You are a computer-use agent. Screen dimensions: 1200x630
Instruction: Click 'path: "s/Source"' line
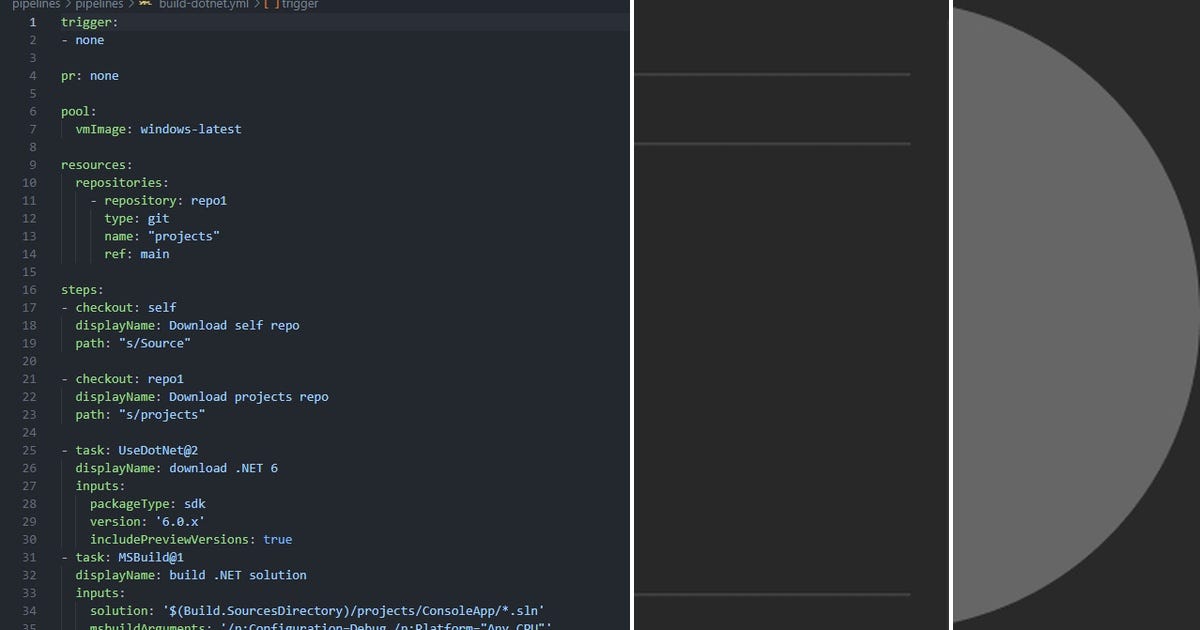[x=132, y=343]
